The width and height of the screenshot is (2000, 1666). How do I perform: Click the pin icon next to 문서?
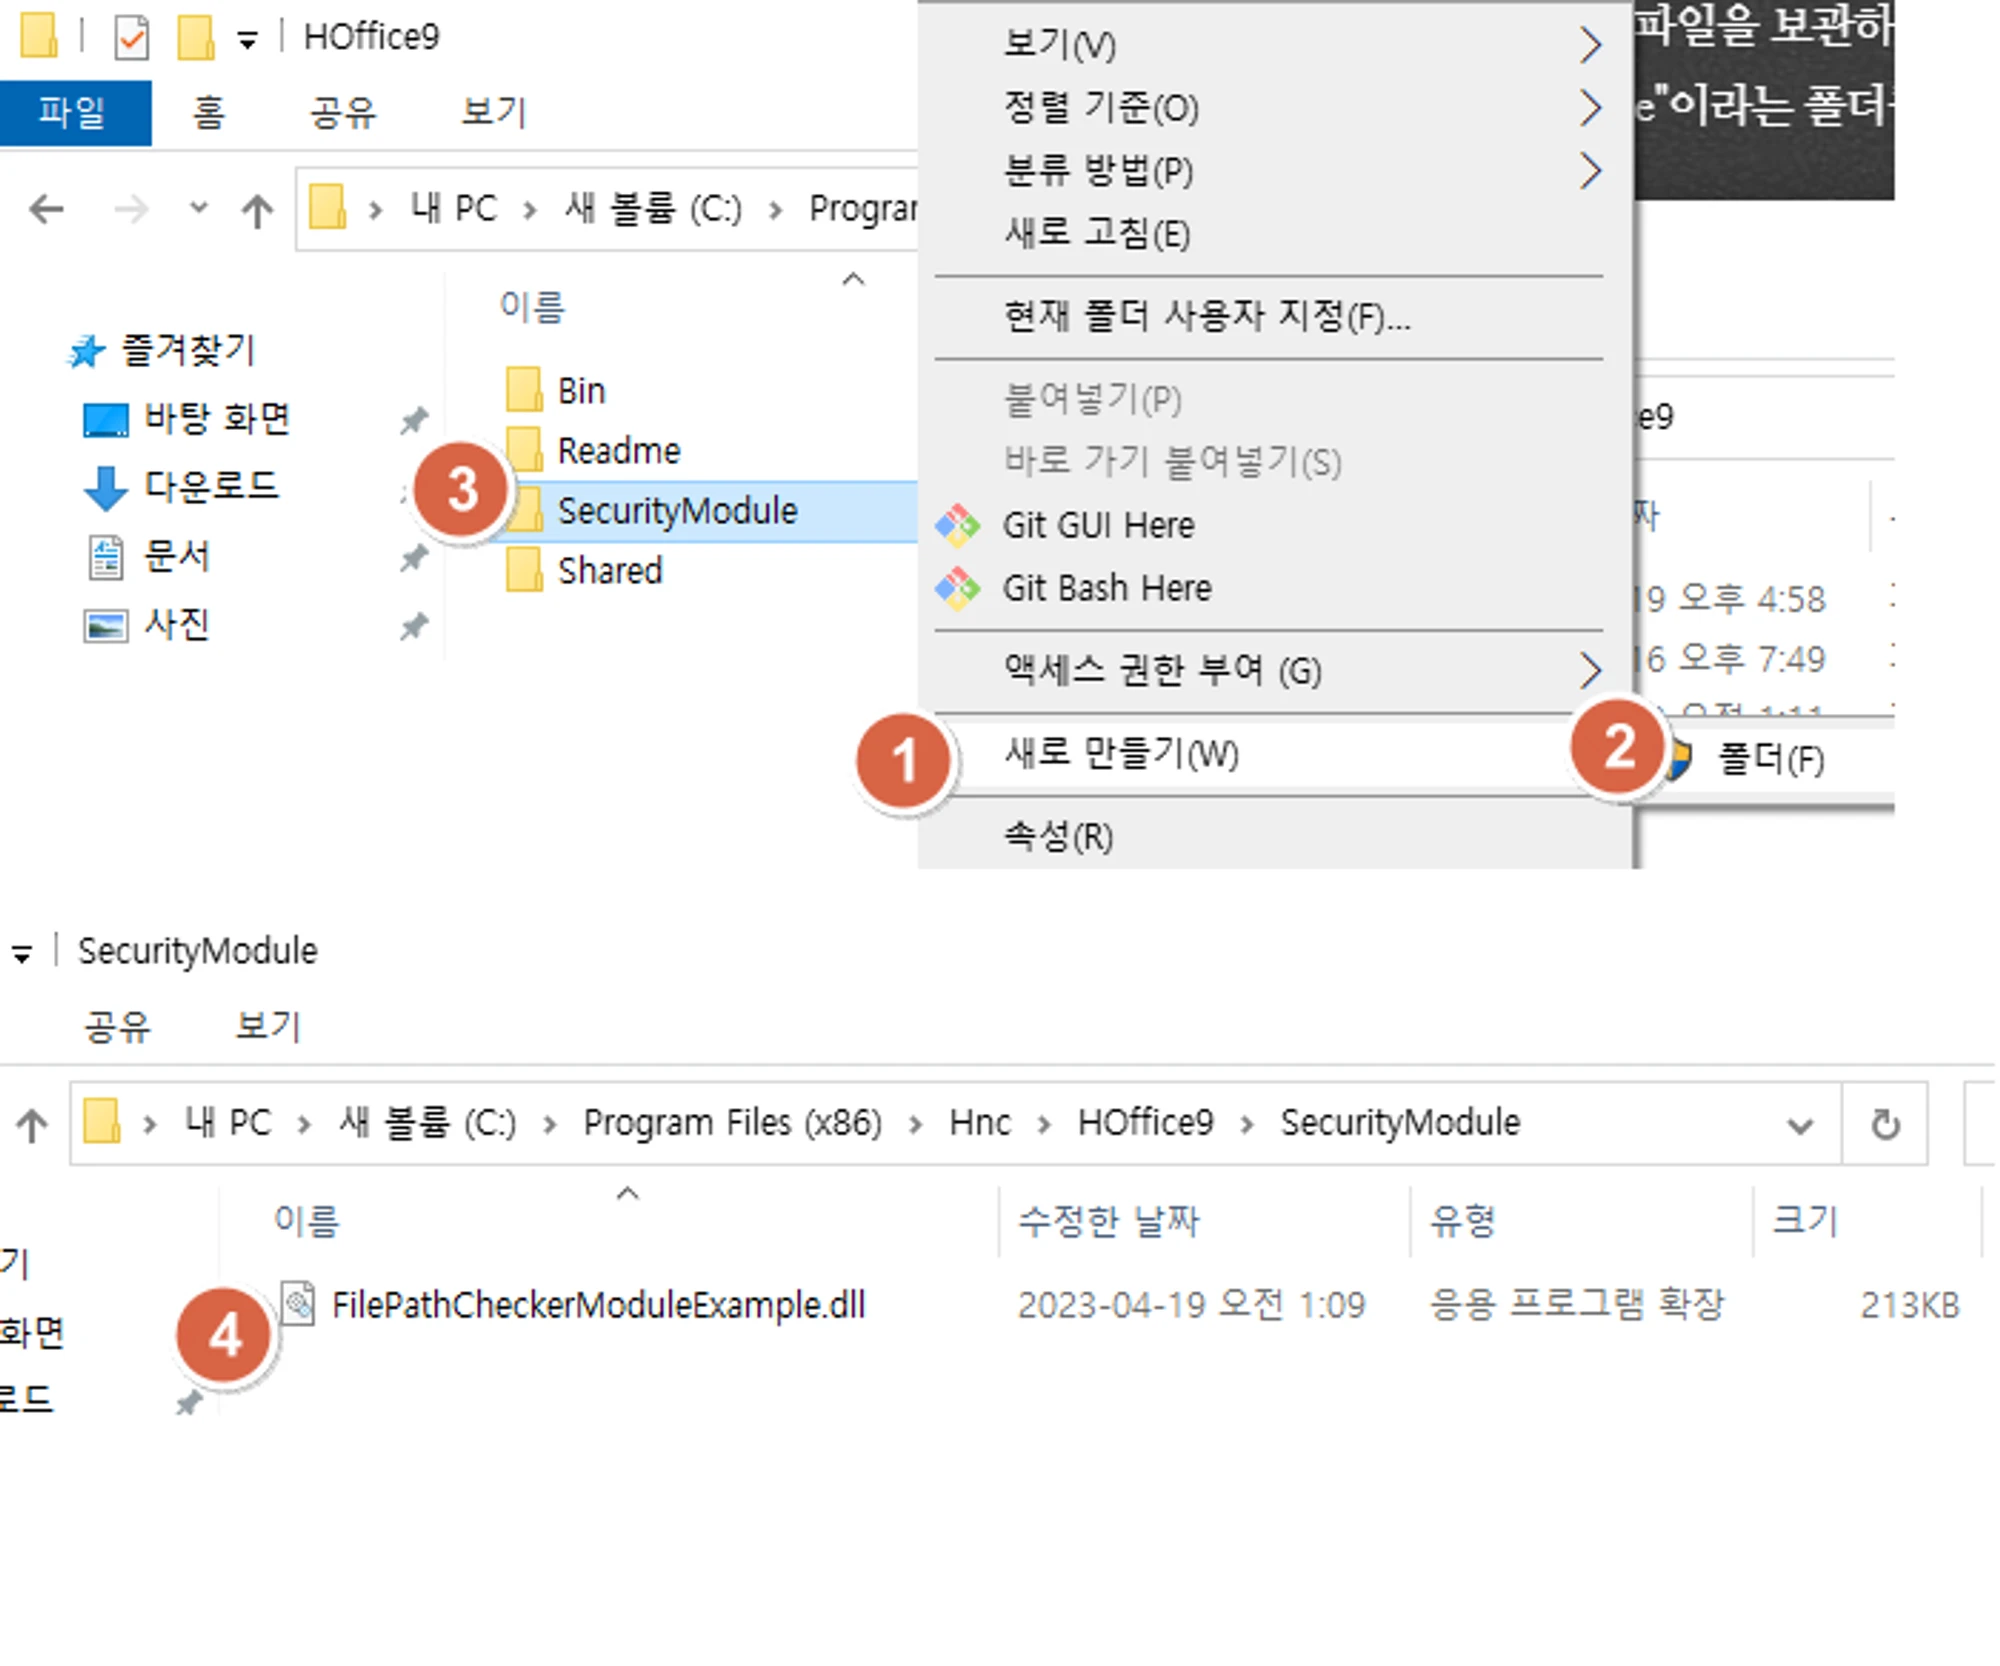pos(414,557)
